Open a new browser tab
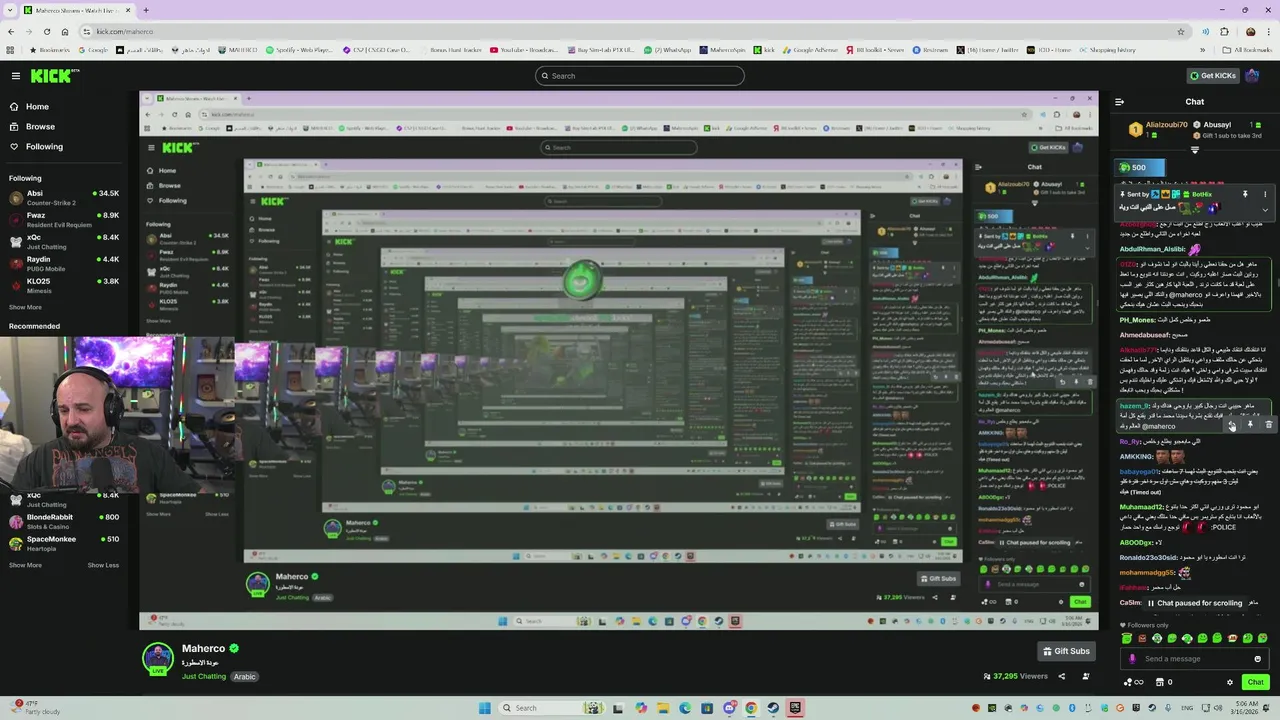The height and width of the screenshot is (720, 1280). coord(146,10)
